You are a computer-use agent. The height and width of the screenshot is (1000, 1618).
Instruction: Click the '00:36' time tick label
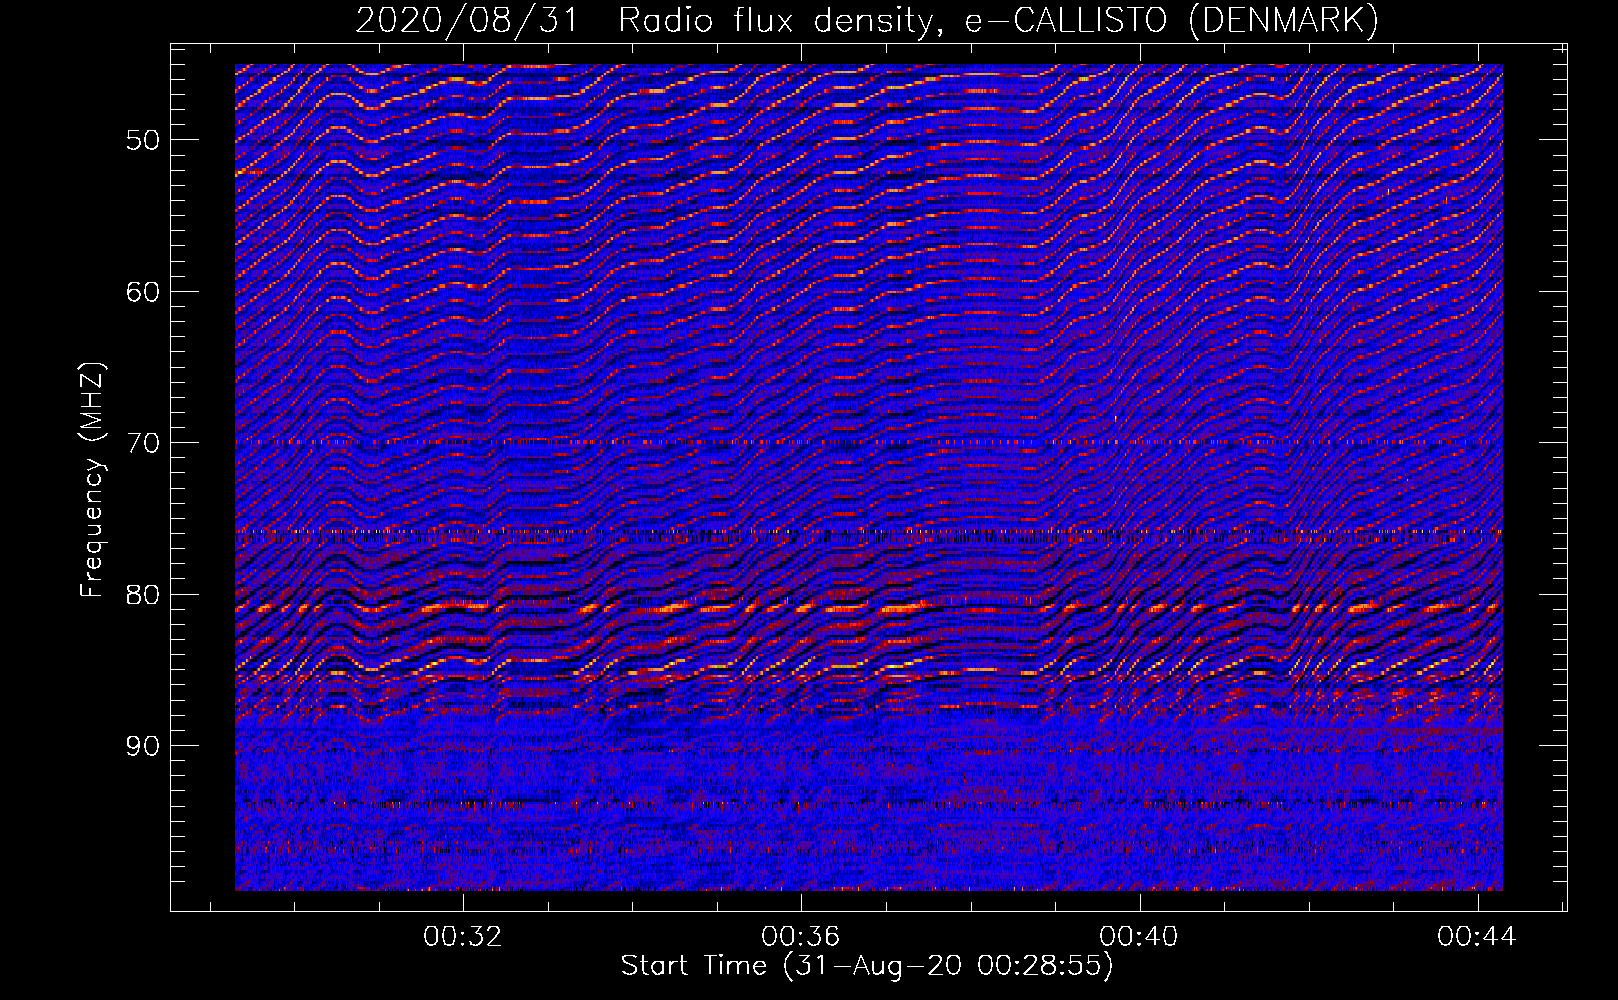(x=801, y=937)
